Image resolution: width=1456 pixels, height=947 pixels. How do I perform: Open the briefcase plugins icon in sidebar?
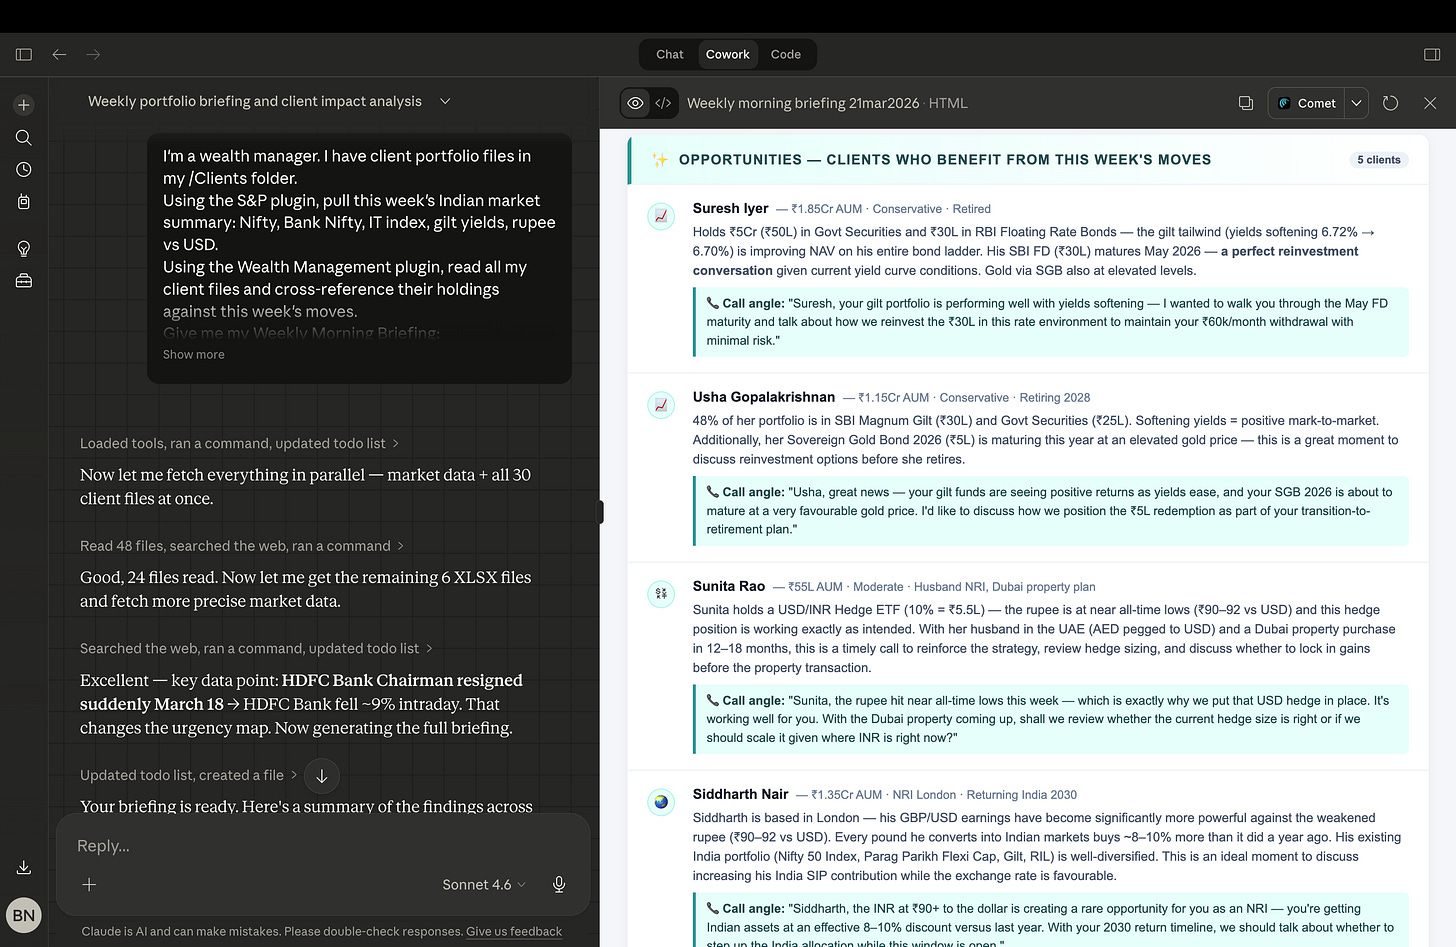coord(24,281)
